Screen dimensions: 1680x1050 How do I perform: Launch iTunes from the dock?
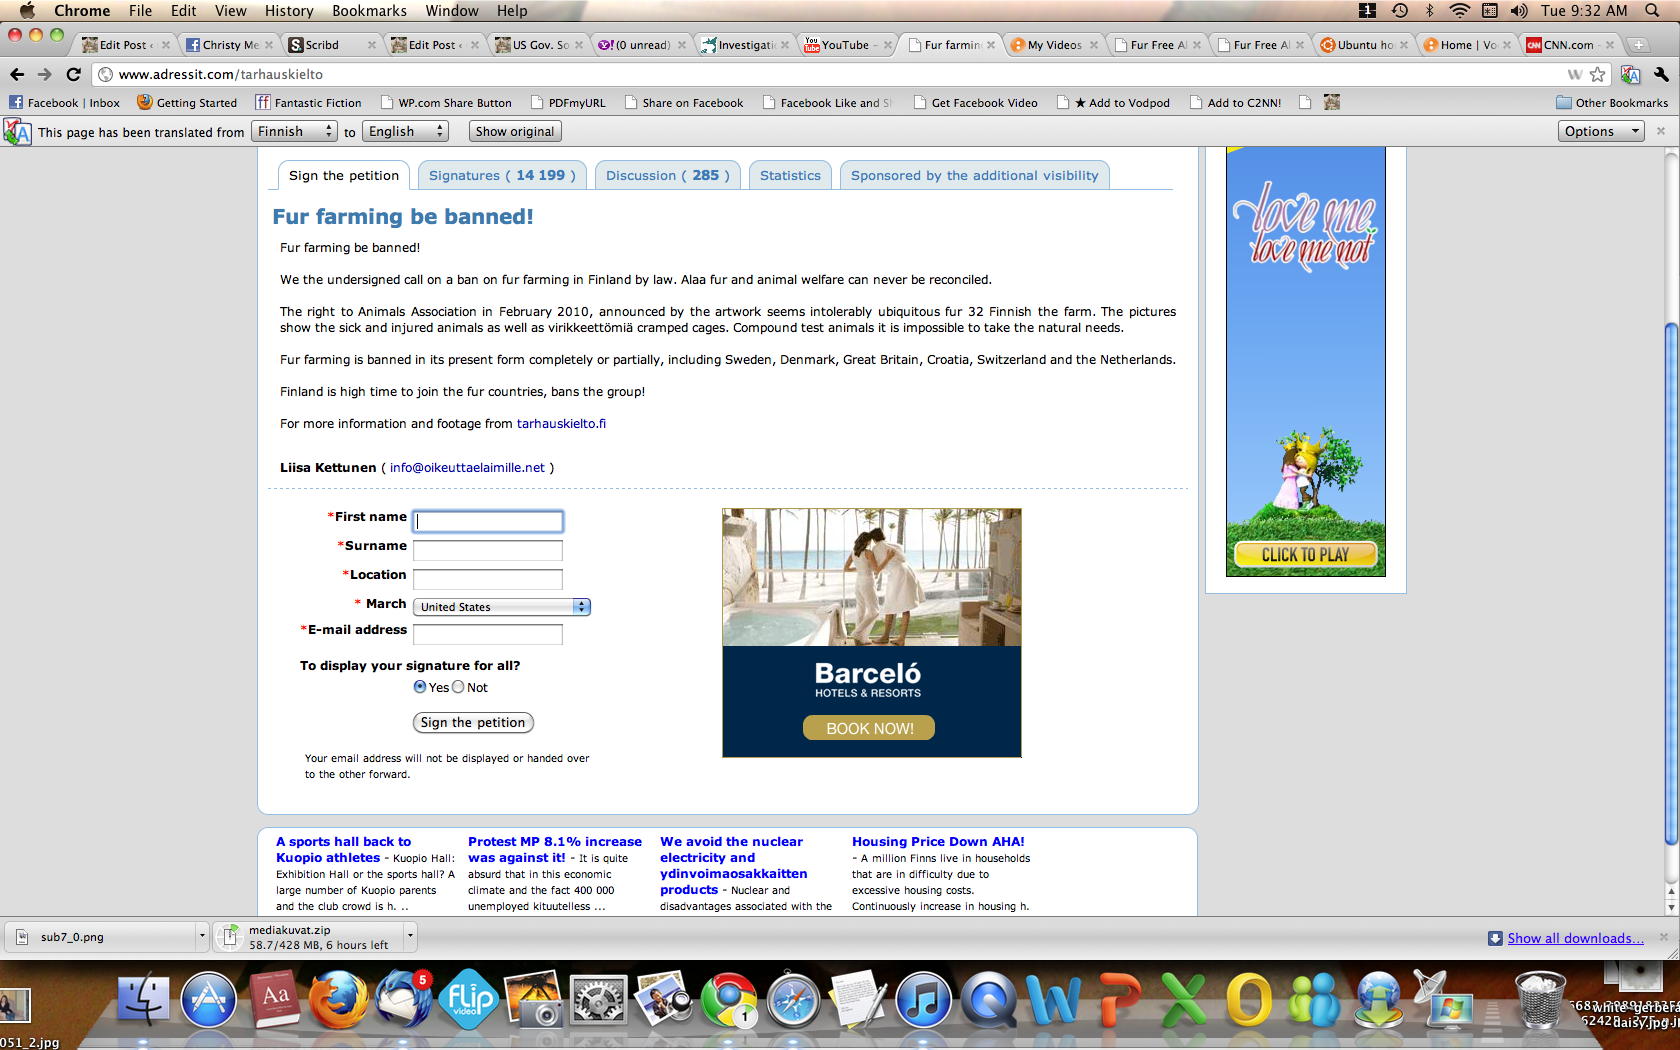click(x=922, y=1000)
